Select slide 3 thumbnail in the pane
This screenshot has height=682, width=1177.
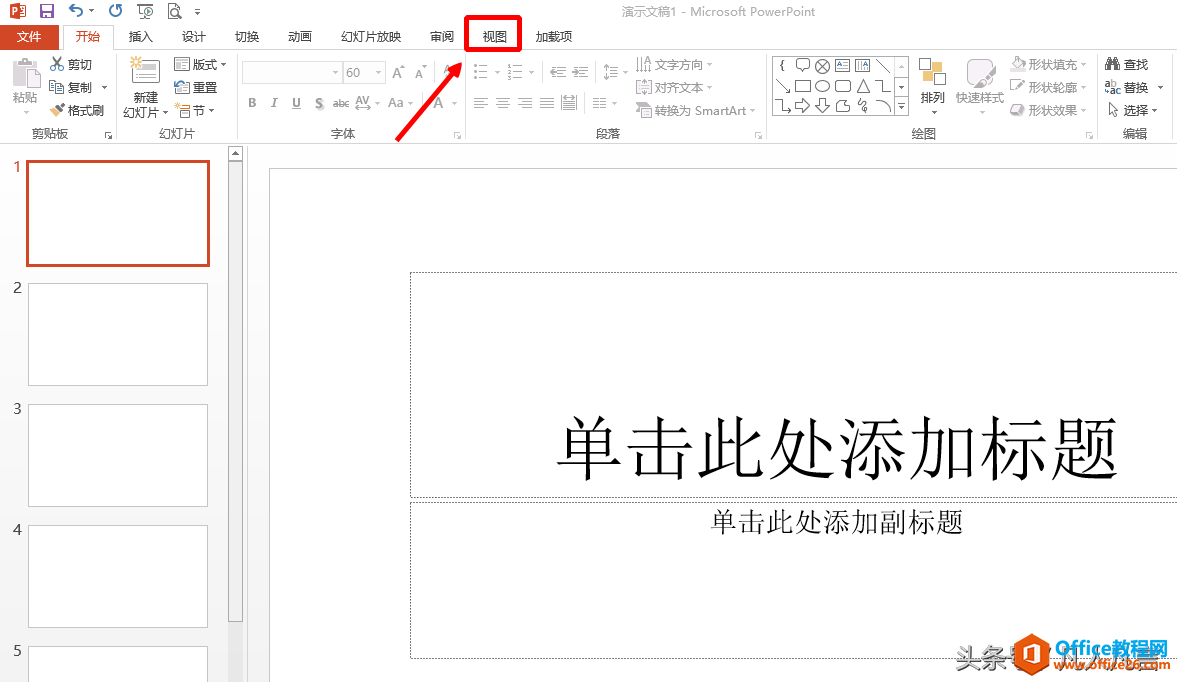tap(117, 455)
